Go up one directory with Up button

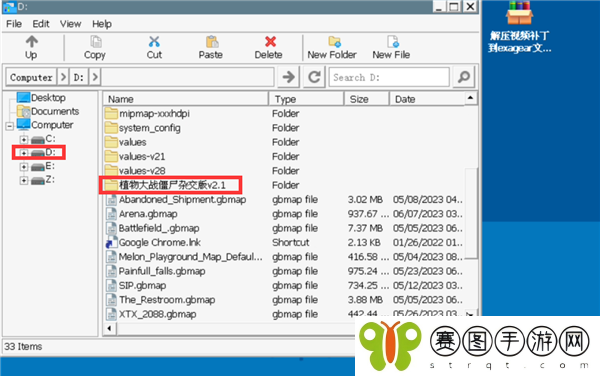pyautogui.click(x=31, y=47)
